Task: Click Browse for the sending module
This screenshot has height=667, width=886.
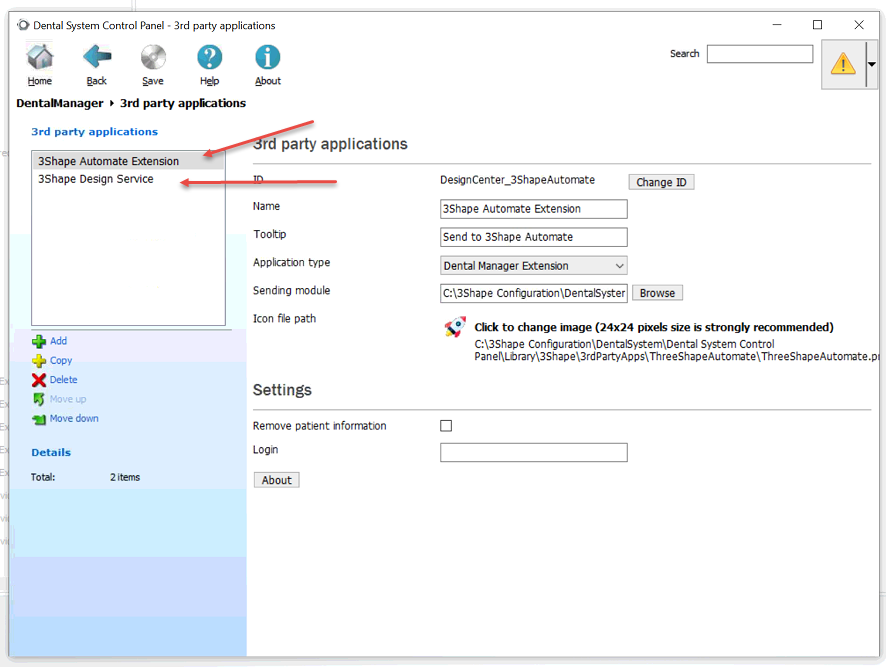Action: 657,293
